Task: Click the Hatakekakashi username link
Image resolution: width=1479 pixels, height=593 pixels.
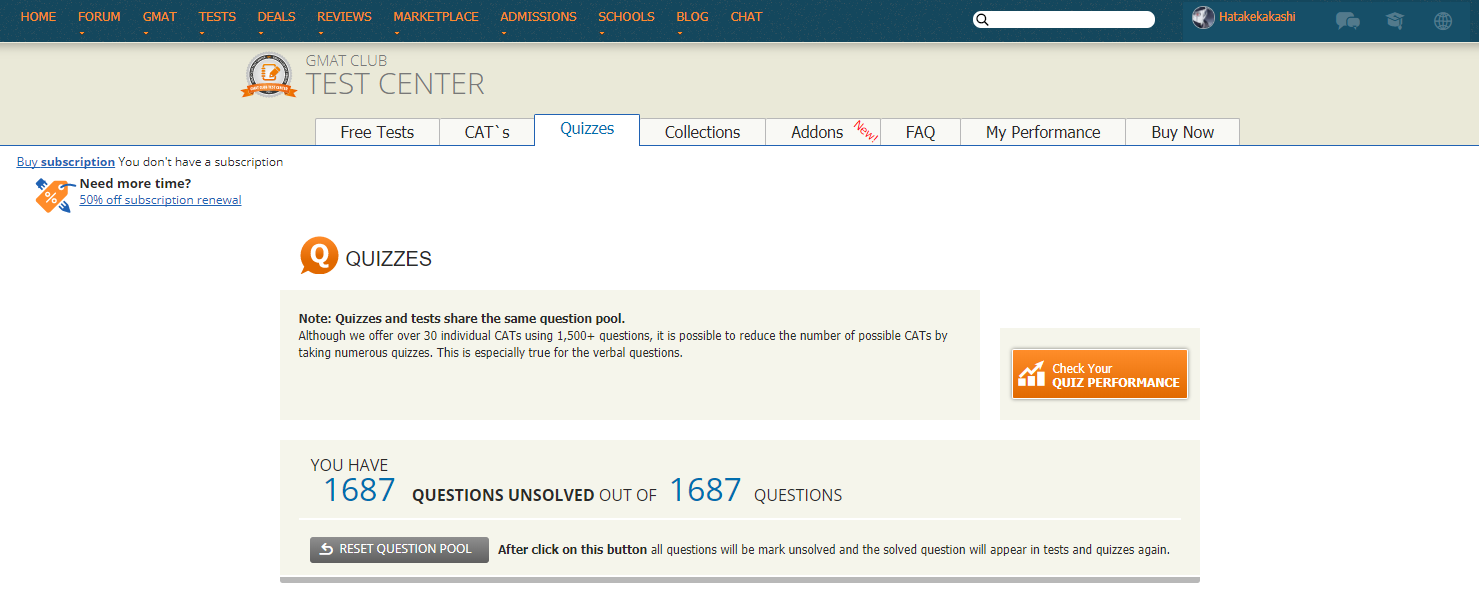Action: (1257, 17)
